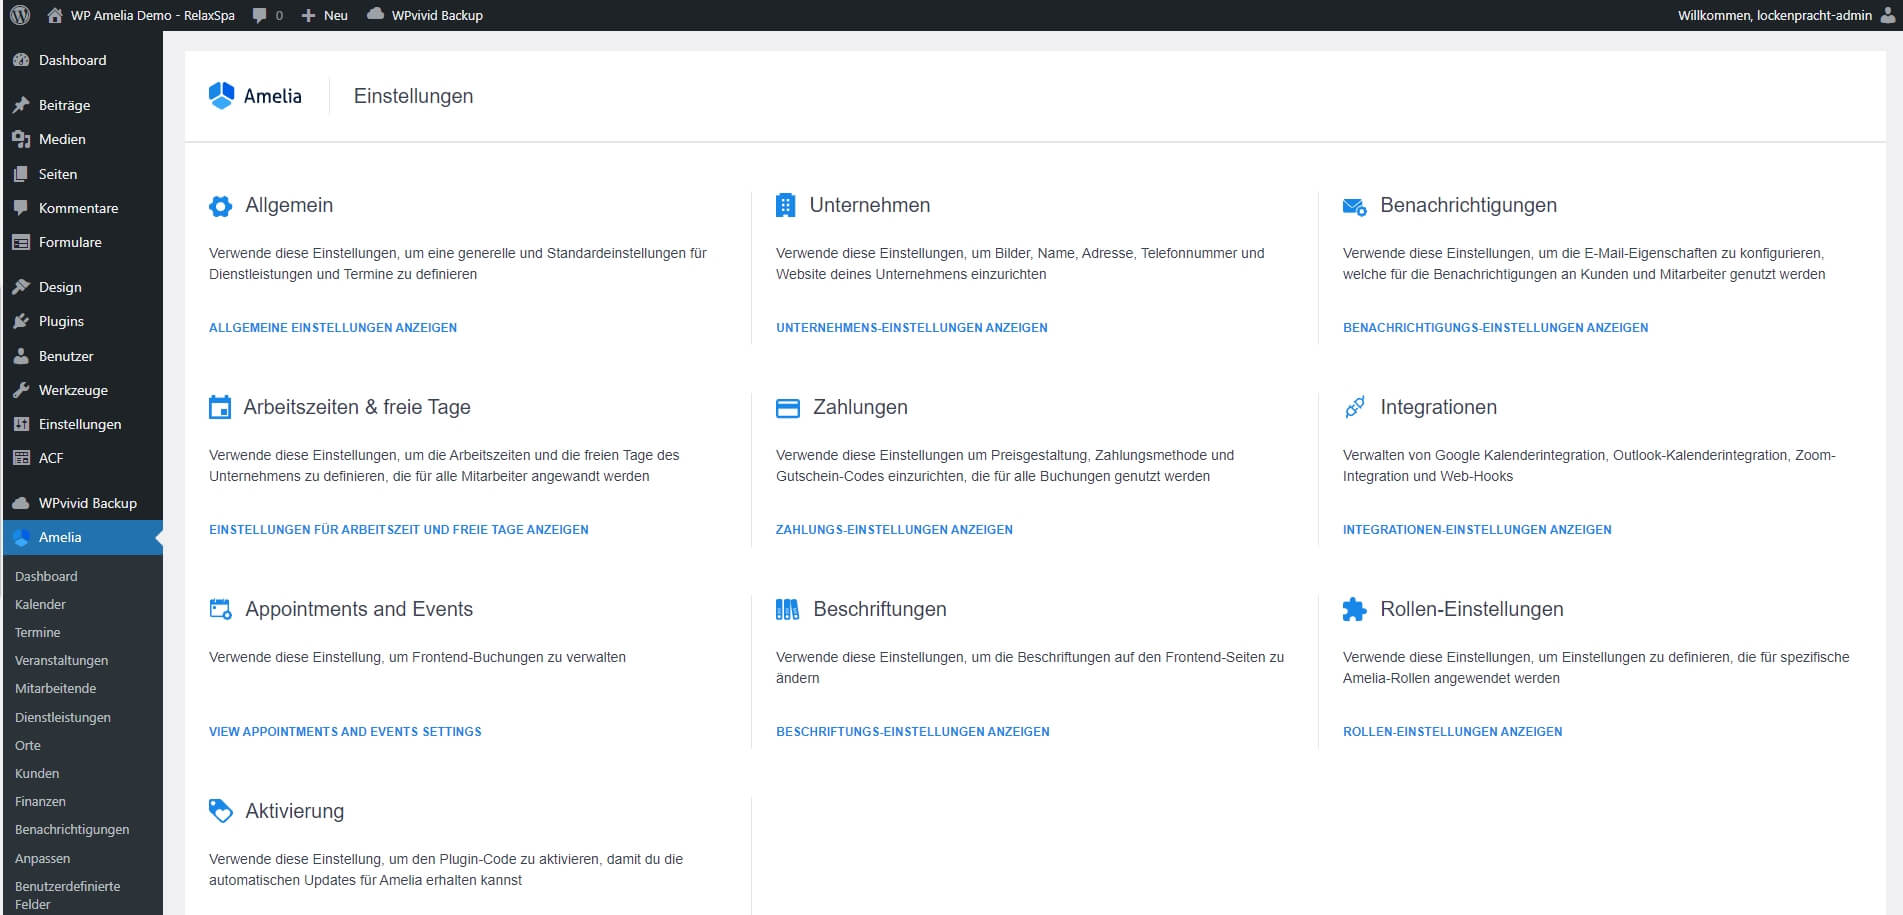1903x915 pixels.
Task: Go to Amelia Termine submenu
Action: pyautogui.click(x=38, y=632)
